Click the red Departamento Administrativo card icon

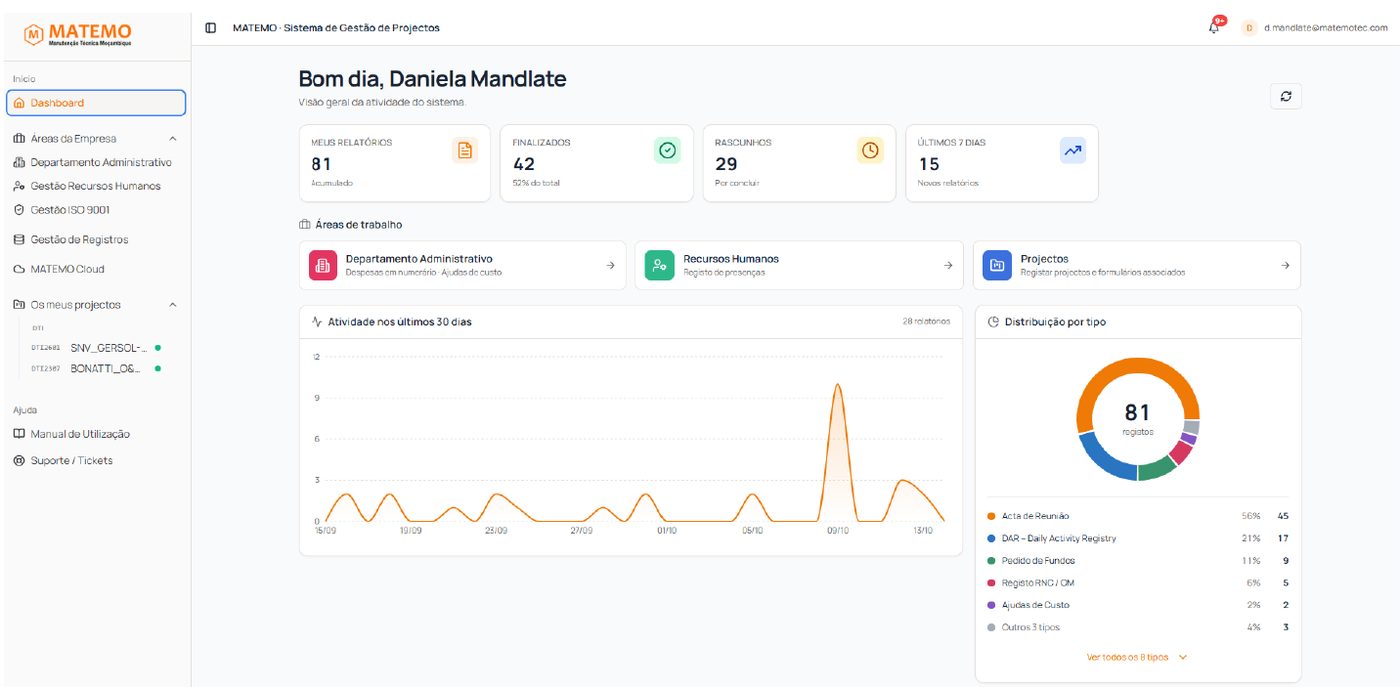point(322,265)
